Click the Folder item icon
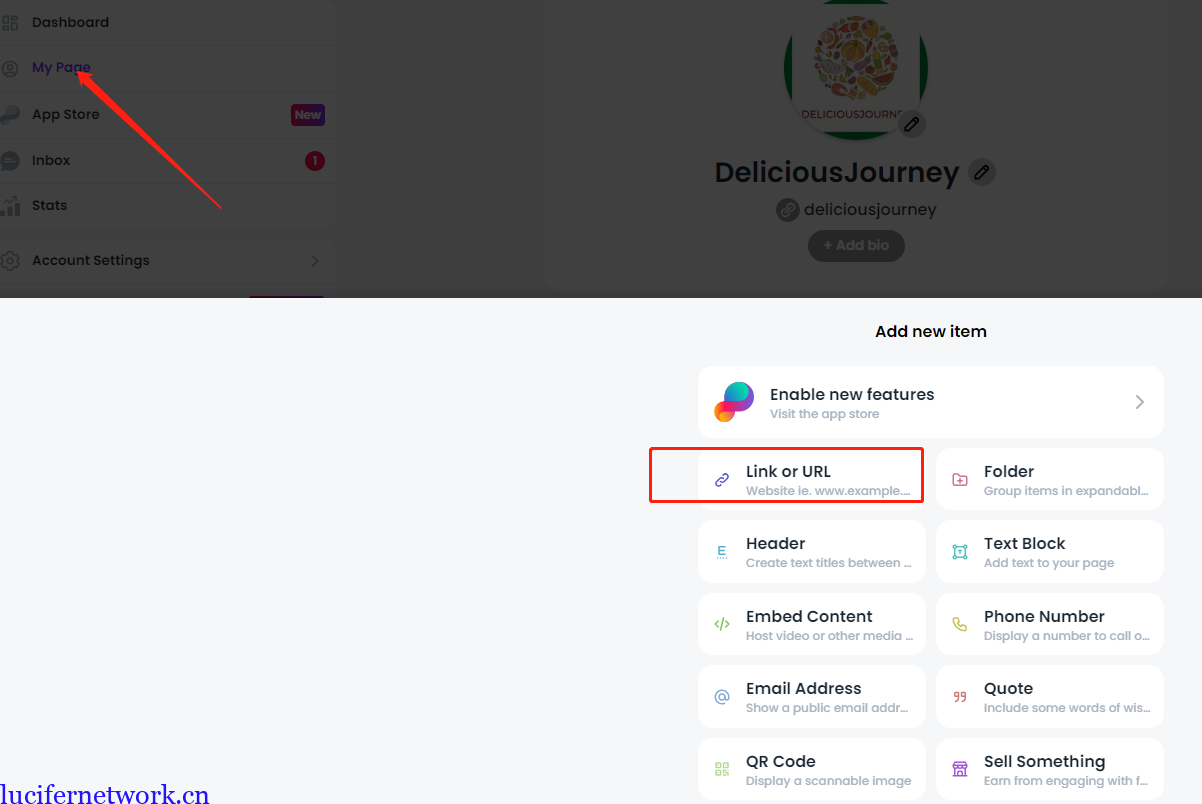This screenshot has width=1202, height=804. tap(960, 480)
